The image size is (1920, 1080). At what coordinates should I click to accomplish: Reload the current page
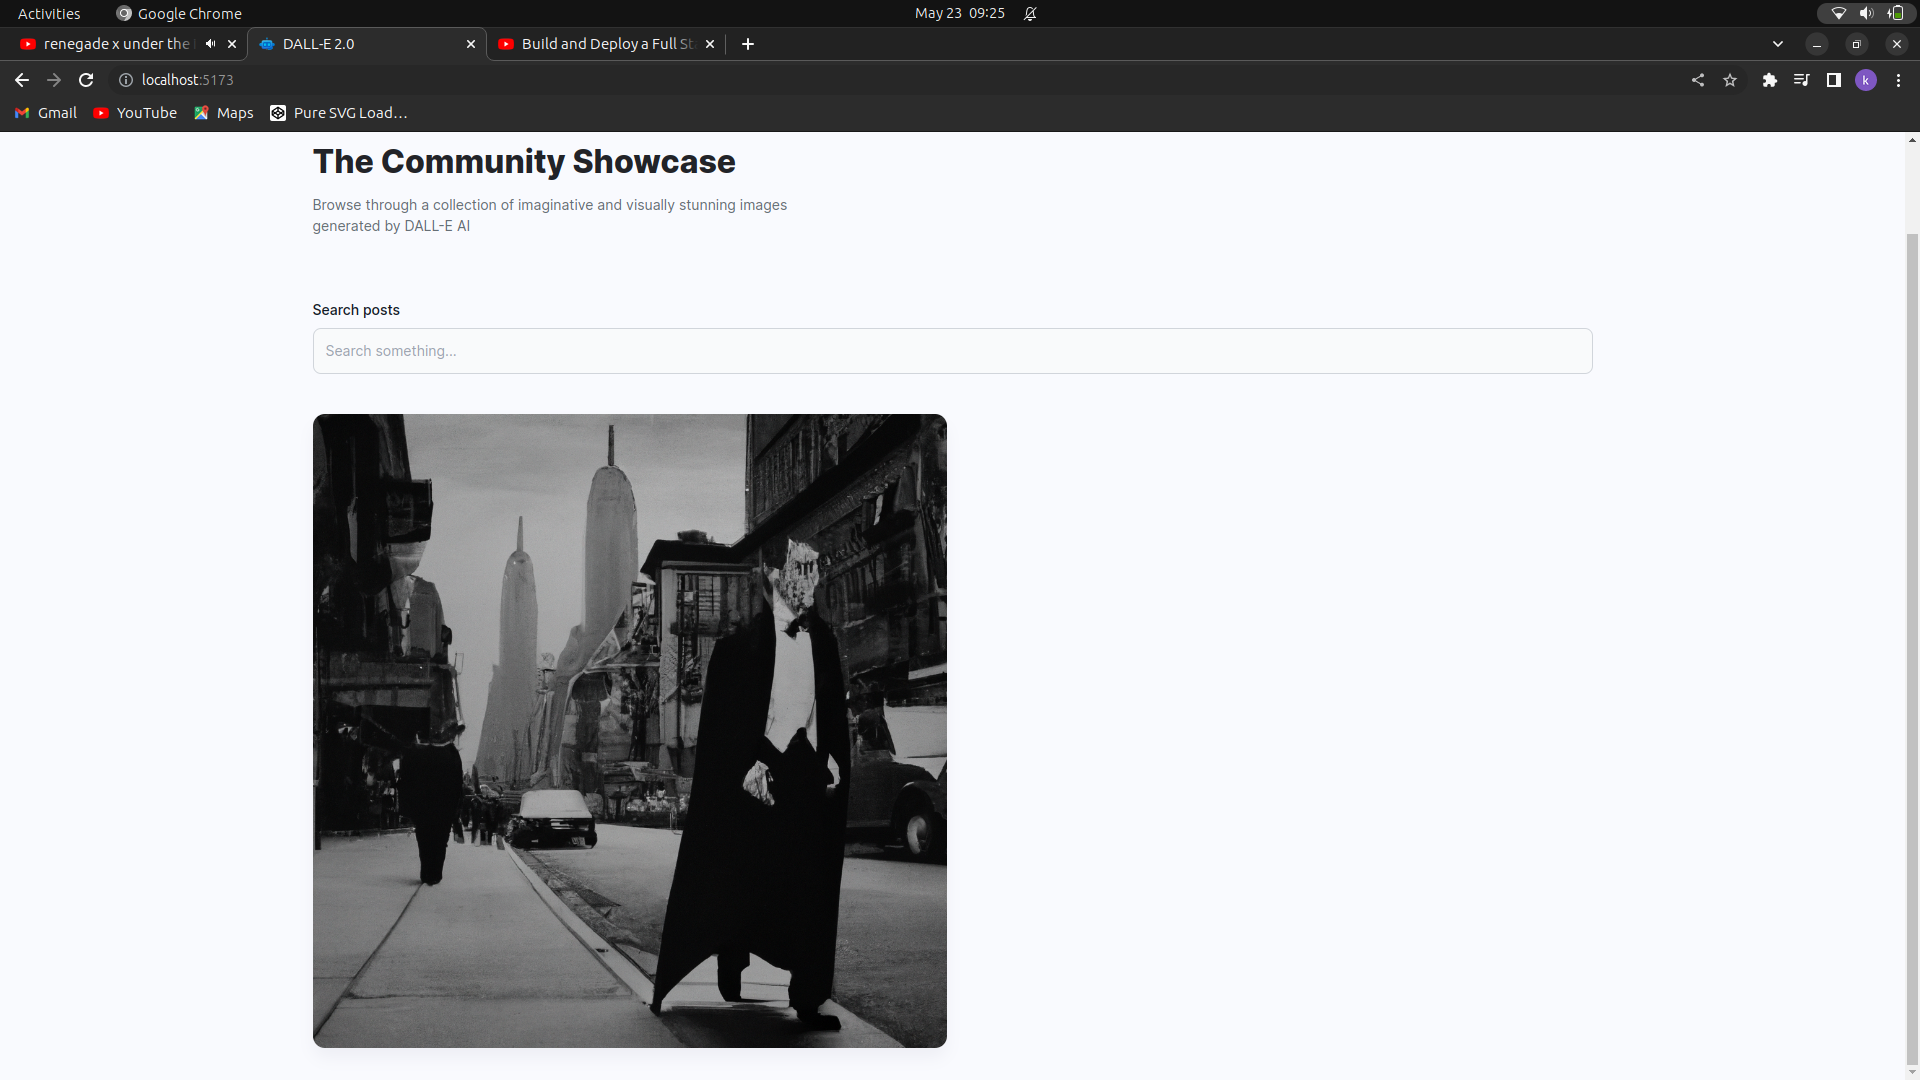click(86, 80)
